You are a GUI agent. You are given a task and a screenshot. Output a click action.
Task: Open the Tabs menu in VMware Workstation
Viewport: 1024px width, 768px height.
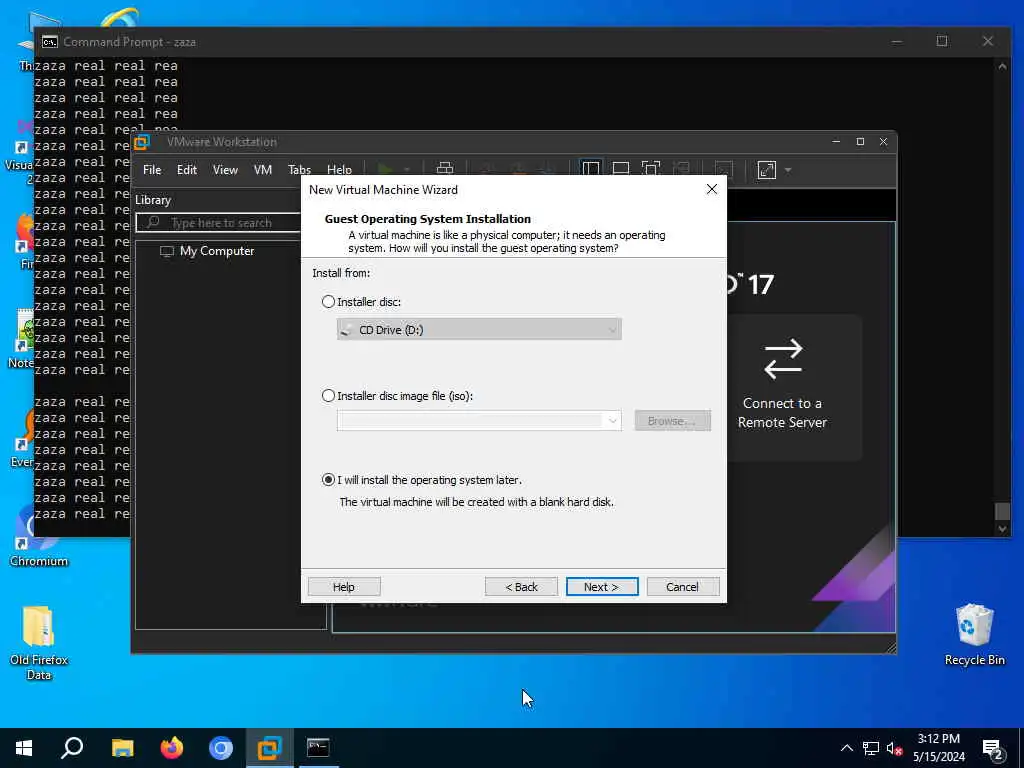(299, 170)
